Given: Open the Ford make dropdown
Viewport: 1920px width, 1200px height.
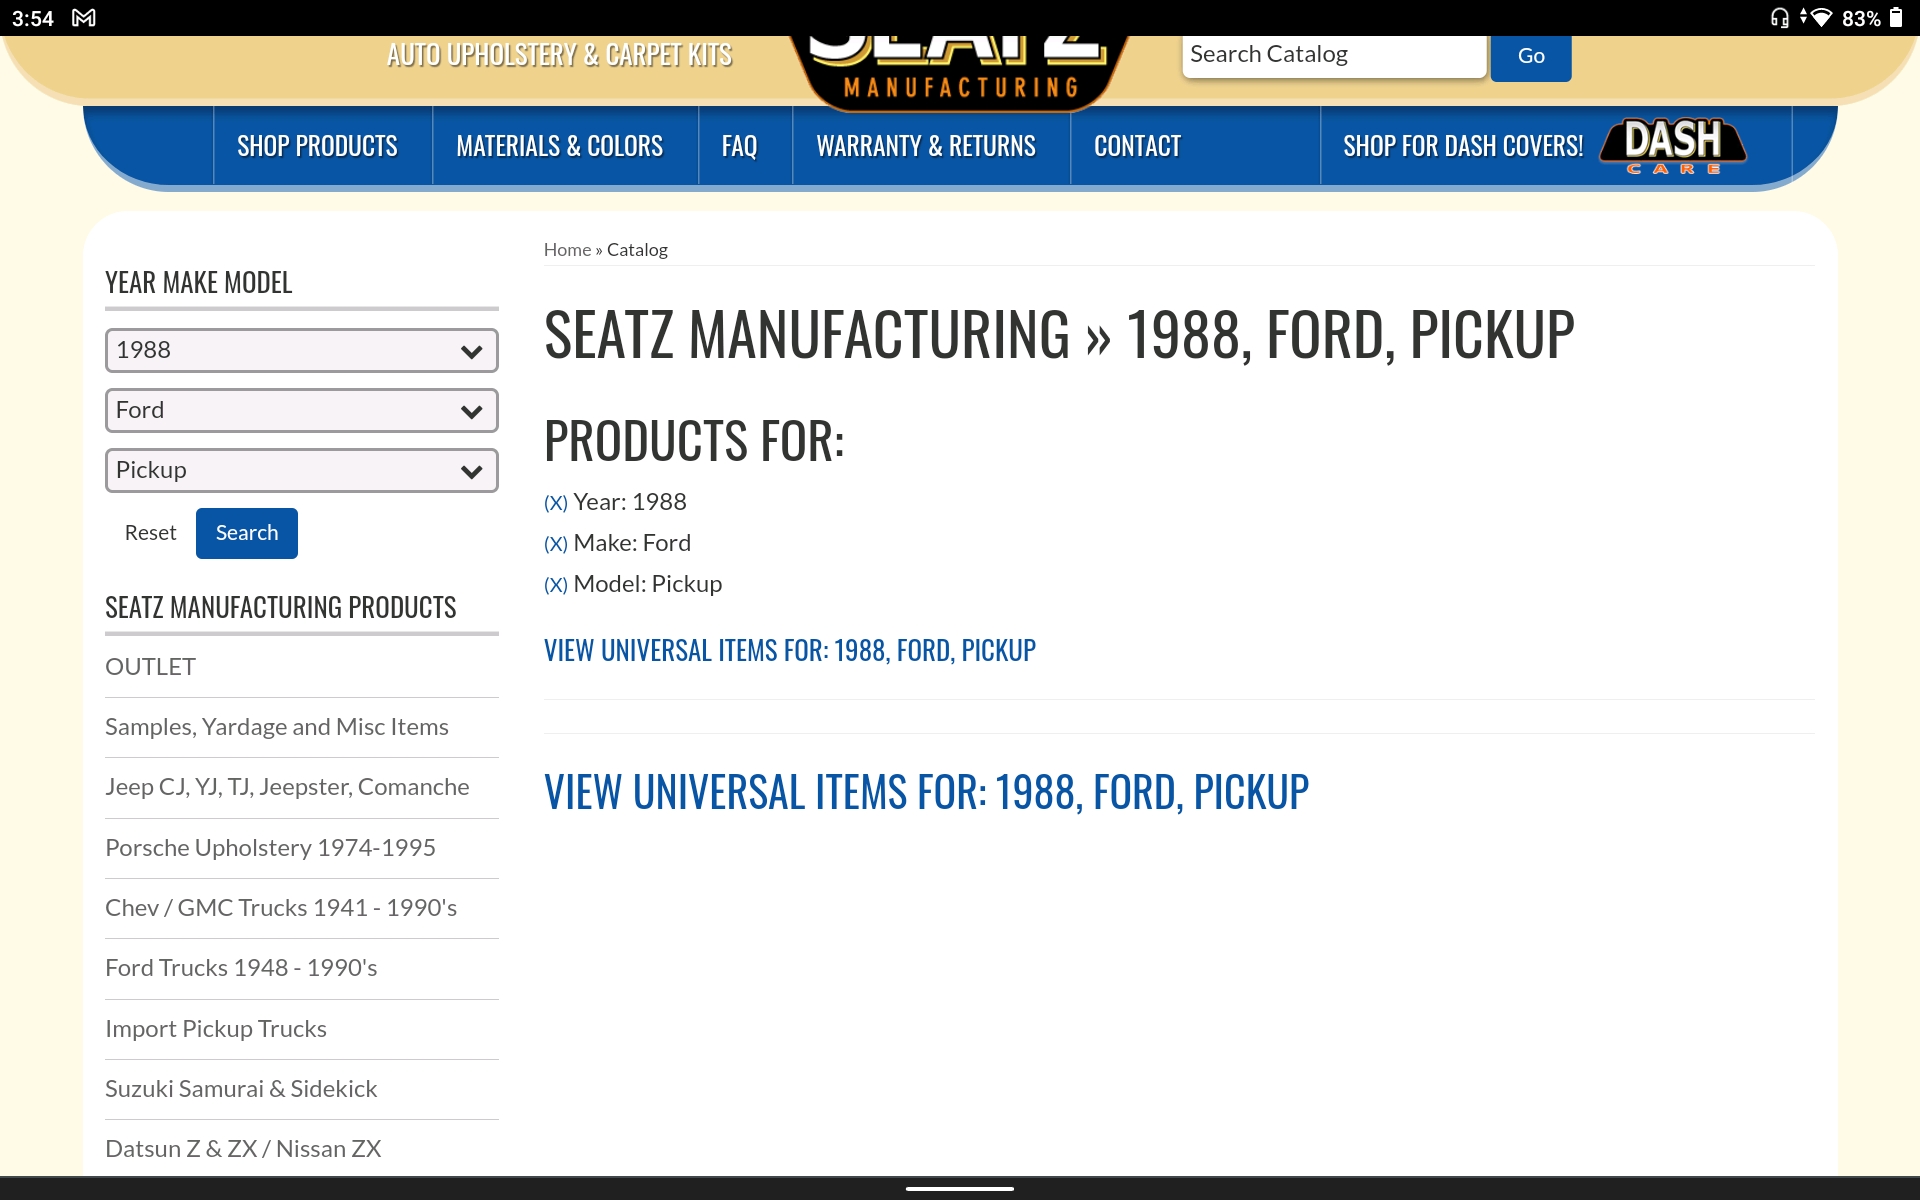Looking at the screenshot, I should point(301,411).
